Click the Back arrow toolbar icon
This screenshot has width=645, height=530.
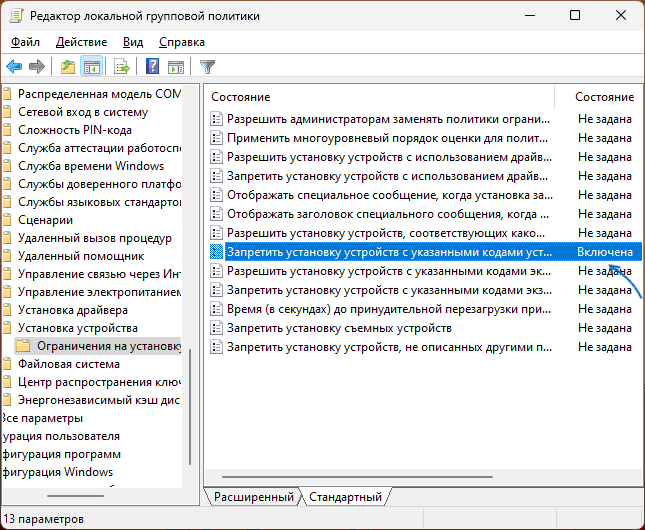[x=14, y=66]
